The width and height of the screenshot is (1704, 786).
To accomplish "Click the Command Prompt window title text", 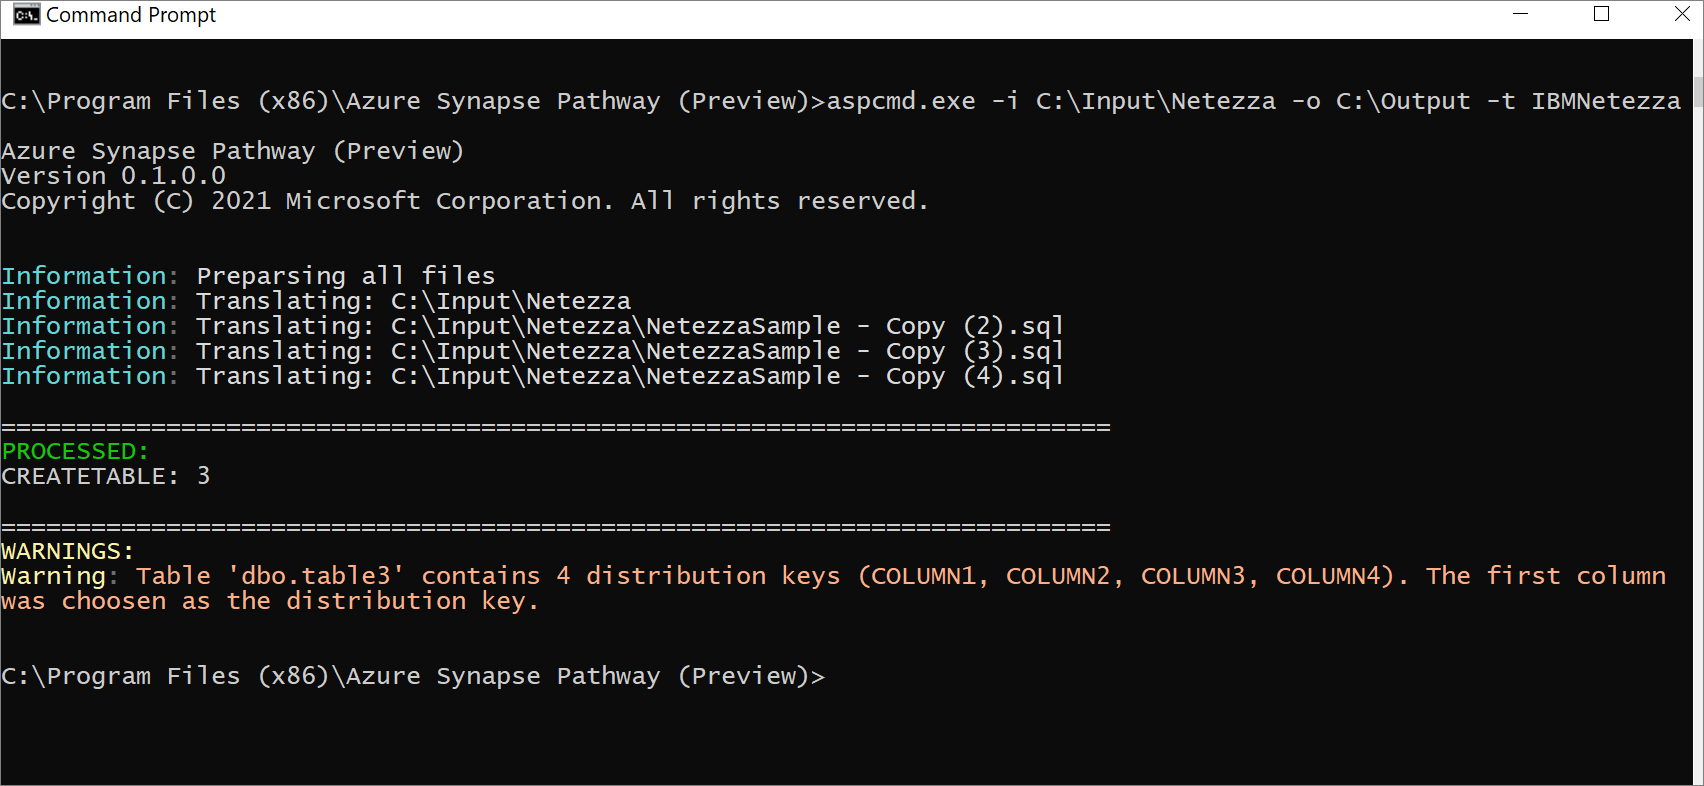I will pyautogui.click(x=131, y=15).
